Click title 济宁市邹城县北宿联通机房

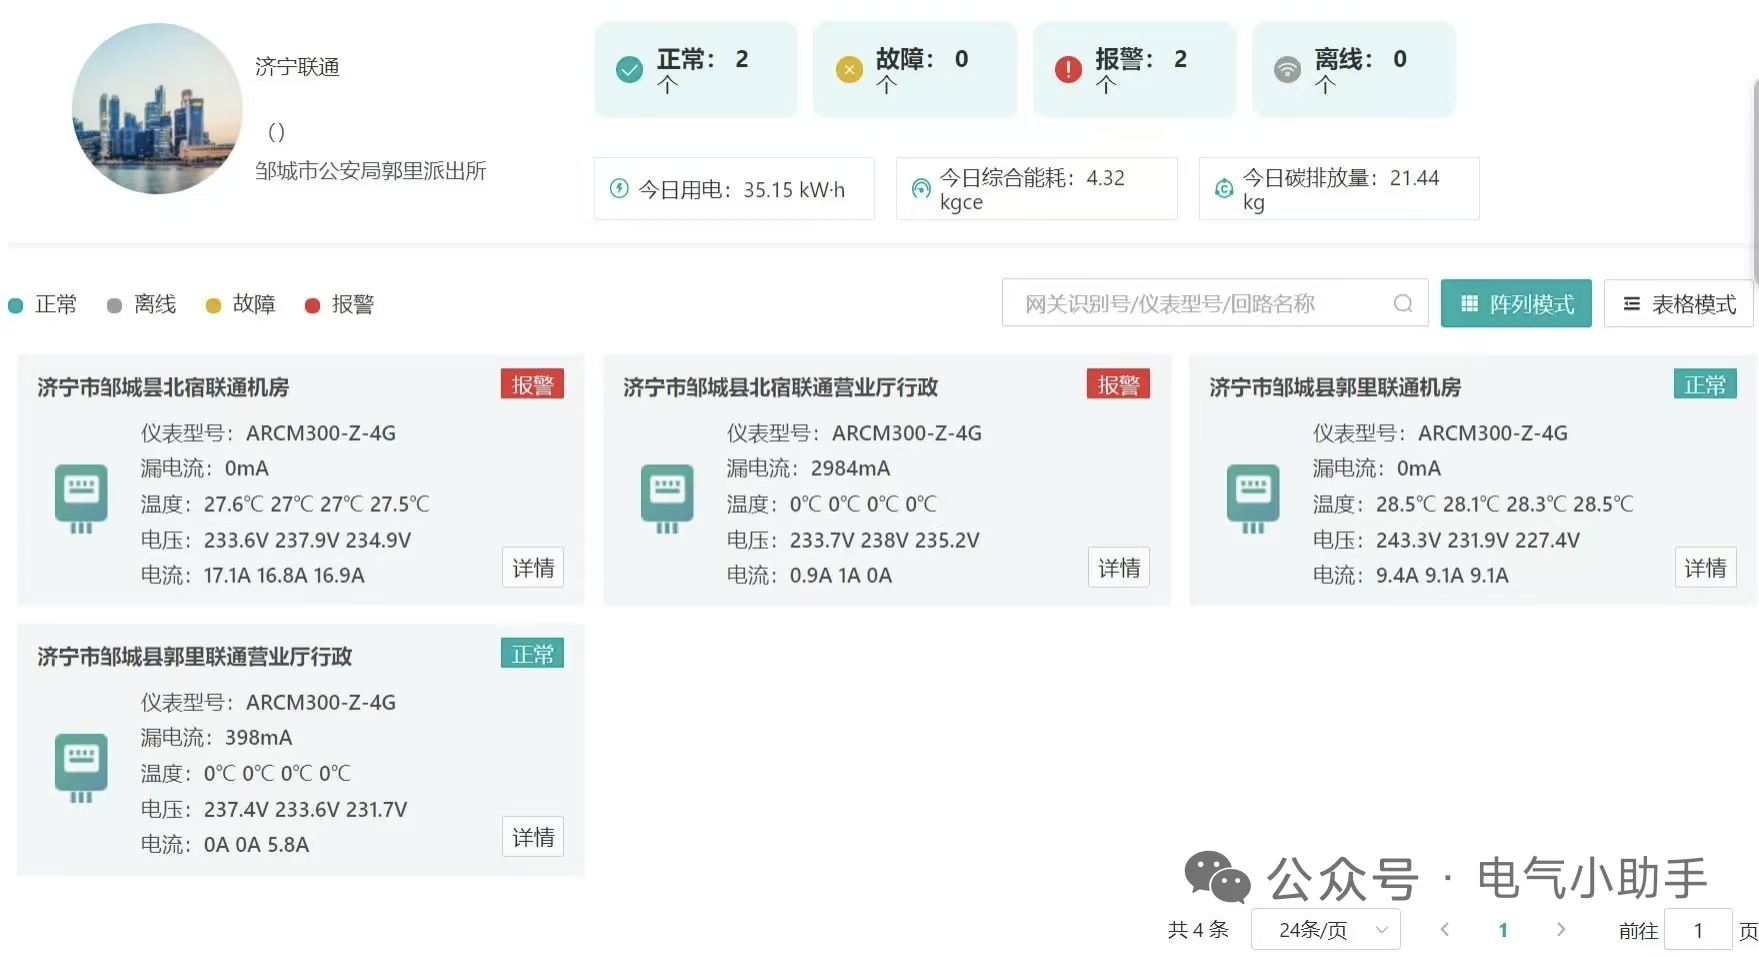coord(163,387)
